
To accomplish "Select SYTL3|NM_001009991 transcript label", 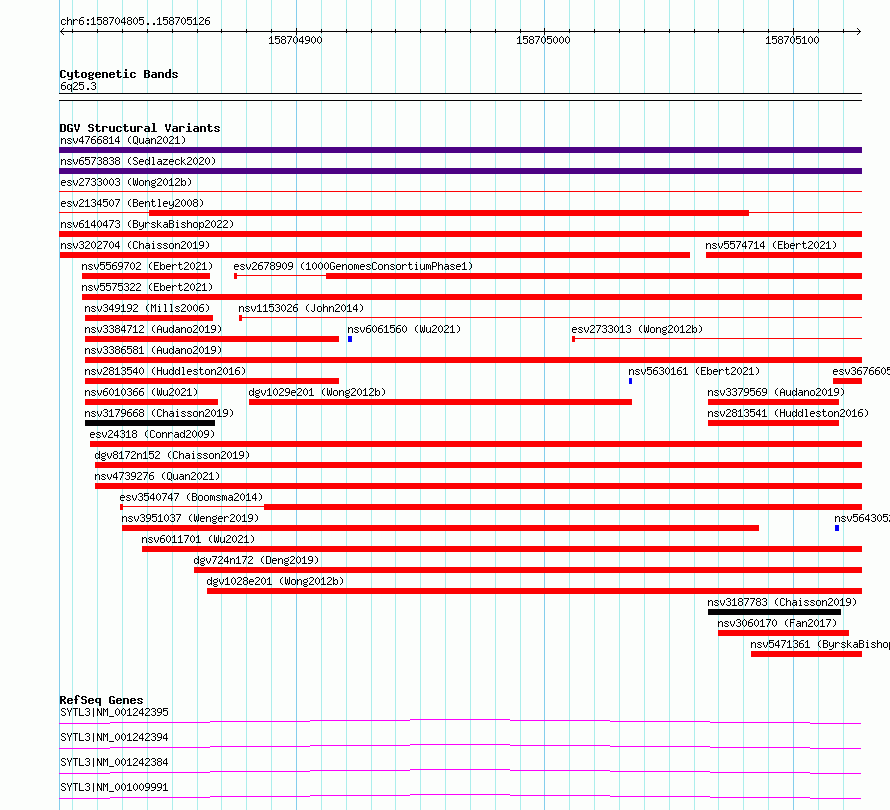I will tap(114, 787).
